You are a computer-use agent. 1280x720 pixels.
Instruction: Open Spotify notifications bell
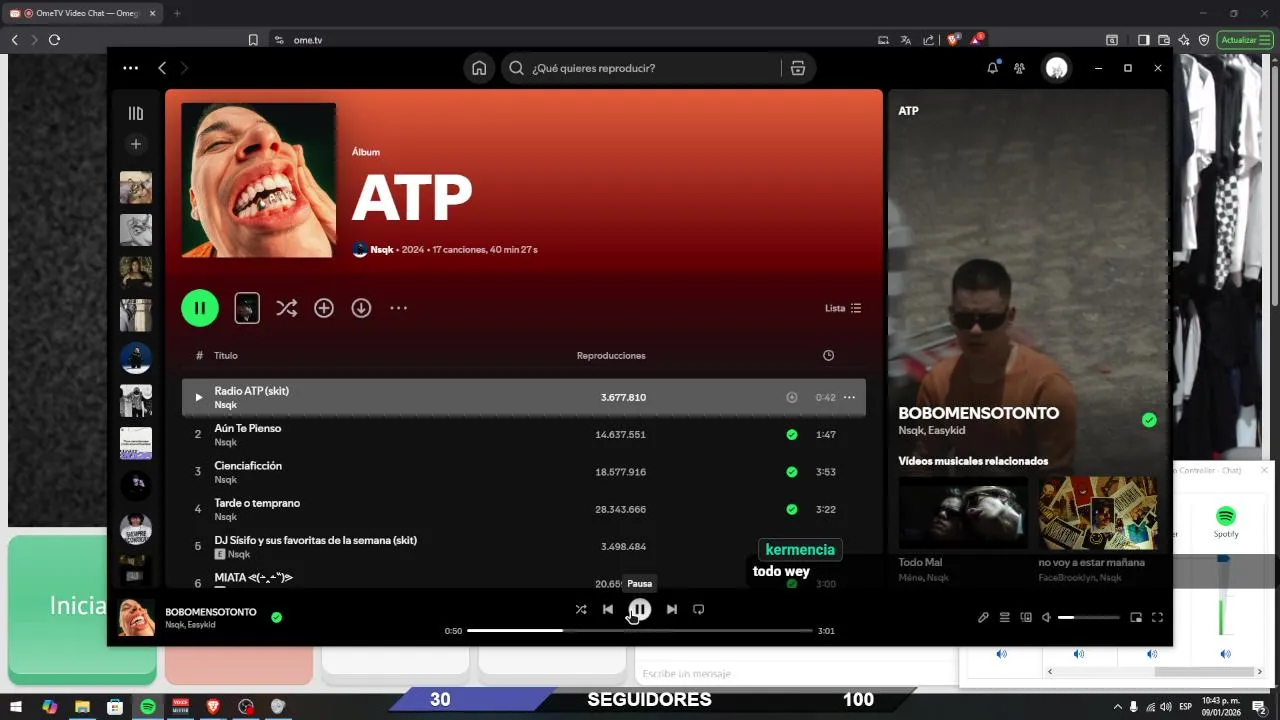992,68
